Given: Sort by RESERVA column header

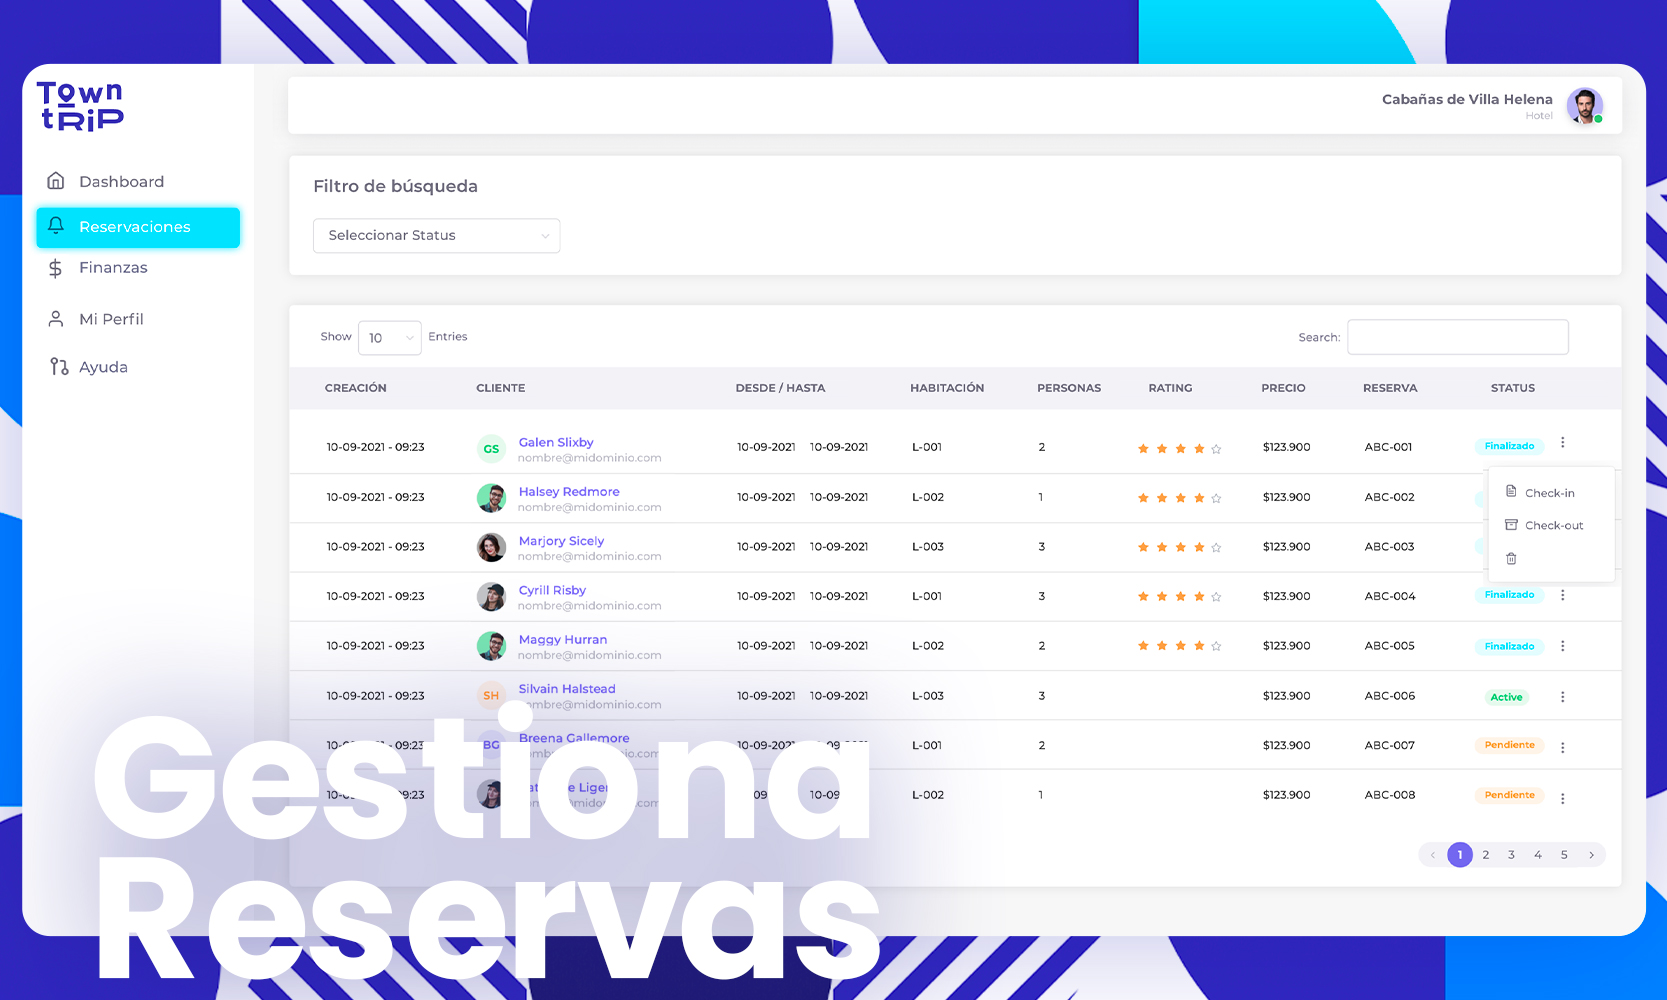Looking at the screenshot, I should pyautogui.click(x=1390, y=388).
